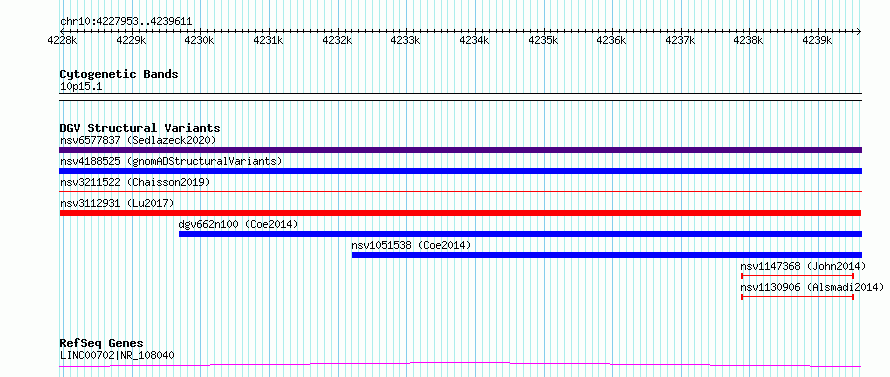Click the 4234k ruler tick label
Viewport: 890px width, 377px height.
point(475,40)
